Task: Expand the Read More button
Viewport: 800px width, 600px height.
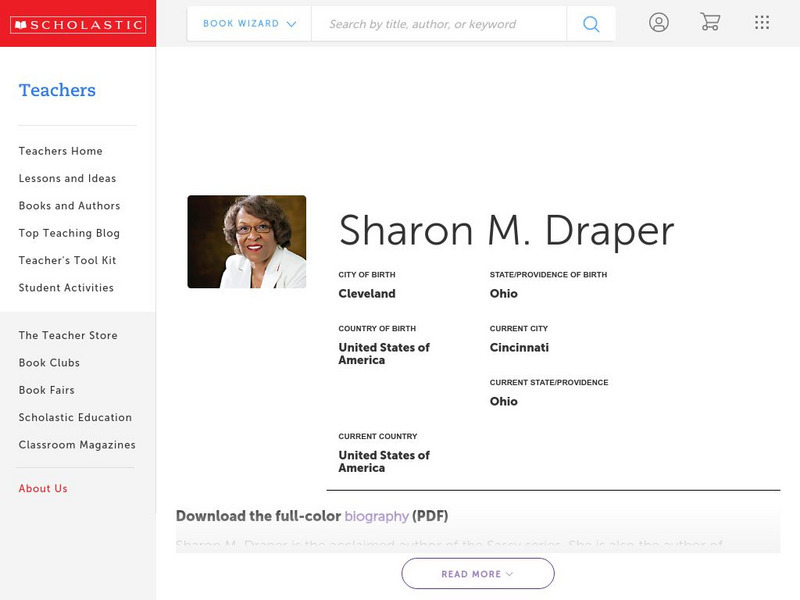Action: point(478,573)
